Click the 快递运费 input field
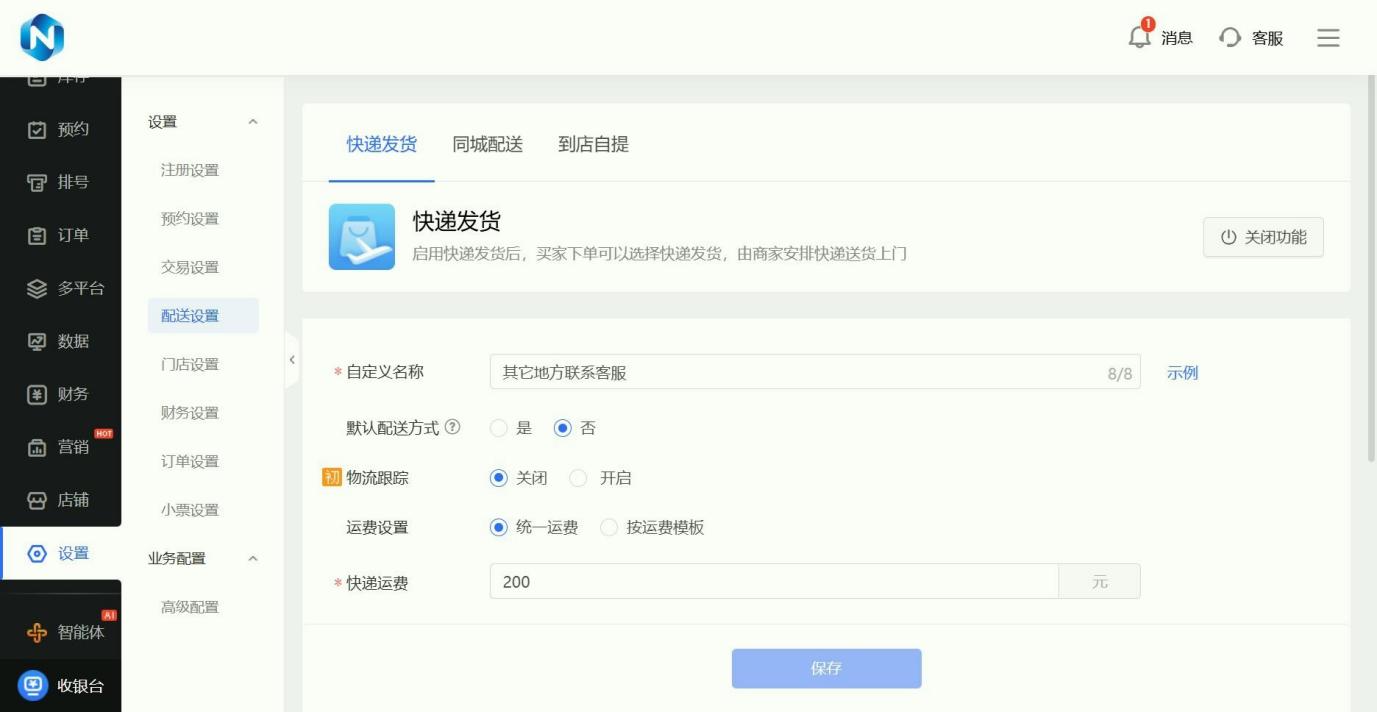The image size is (1377, 712). pos(774,581)
